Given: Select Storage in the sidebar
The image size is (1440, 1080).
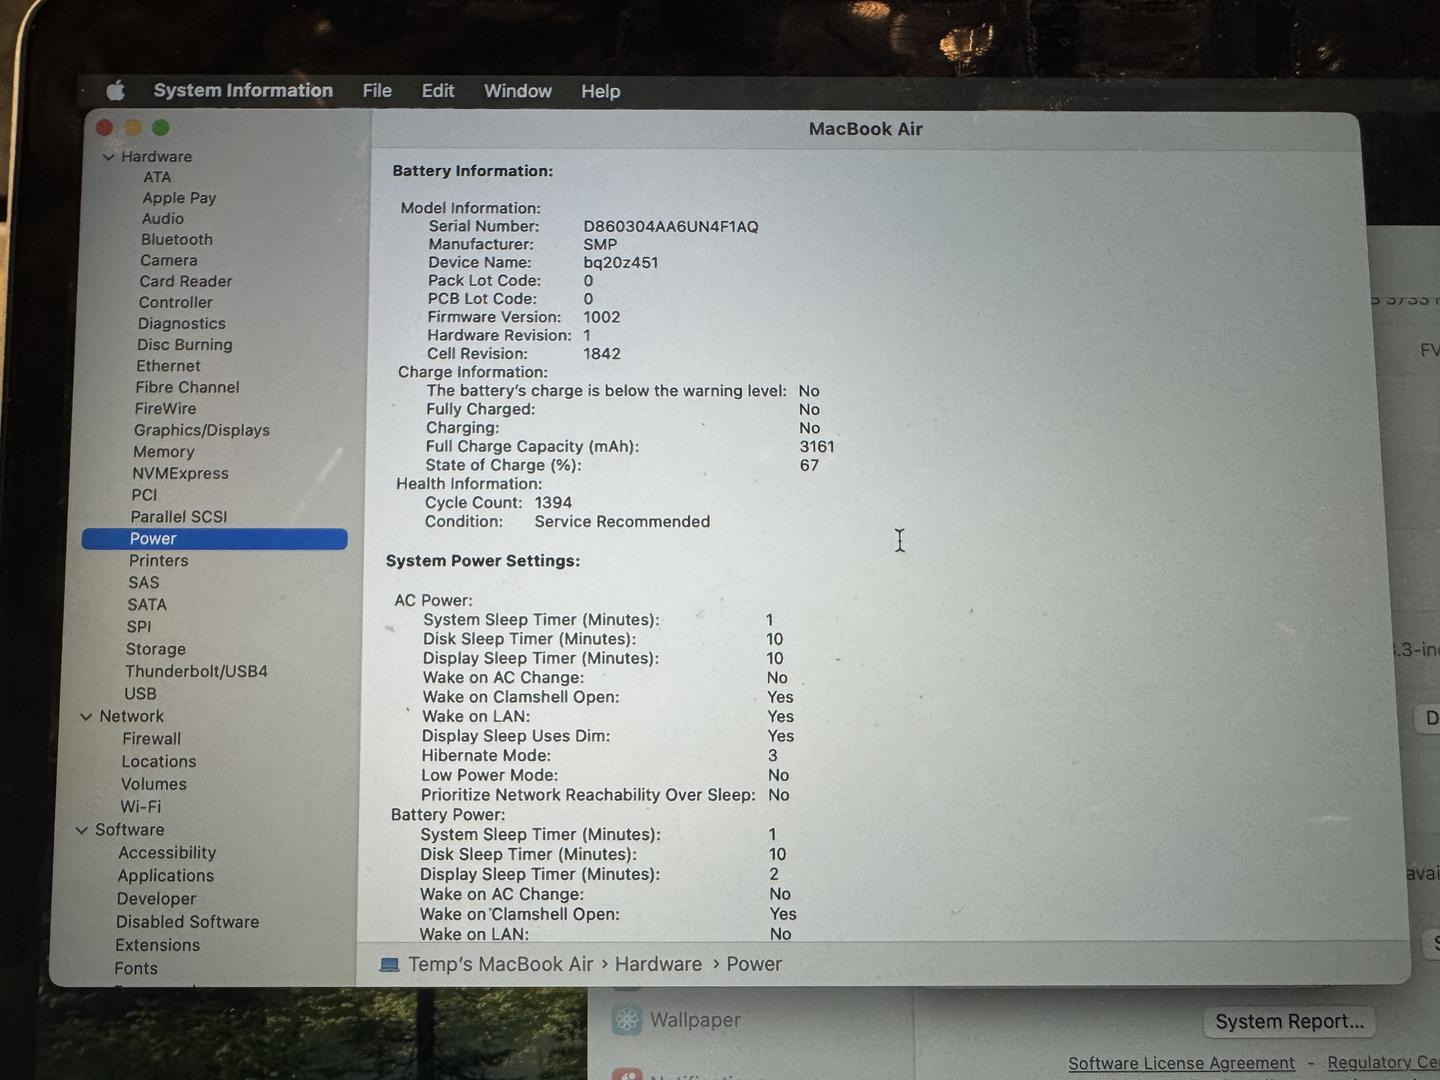Looking at the screenshot, I should tap(156, 650).
